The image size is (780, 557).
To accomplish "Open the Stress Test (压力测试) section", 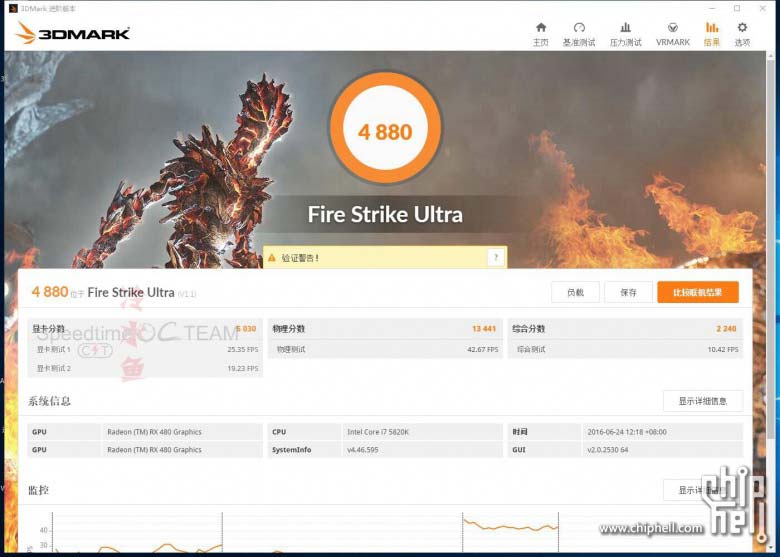I will (x=626, y=34).
